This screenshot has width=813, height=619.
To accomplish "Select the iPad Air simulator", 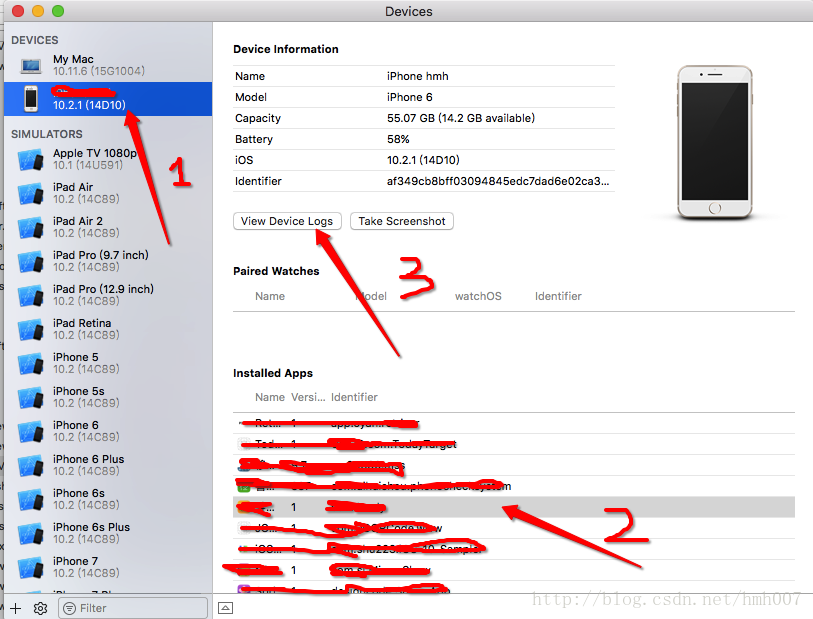I will click(108, 193).
